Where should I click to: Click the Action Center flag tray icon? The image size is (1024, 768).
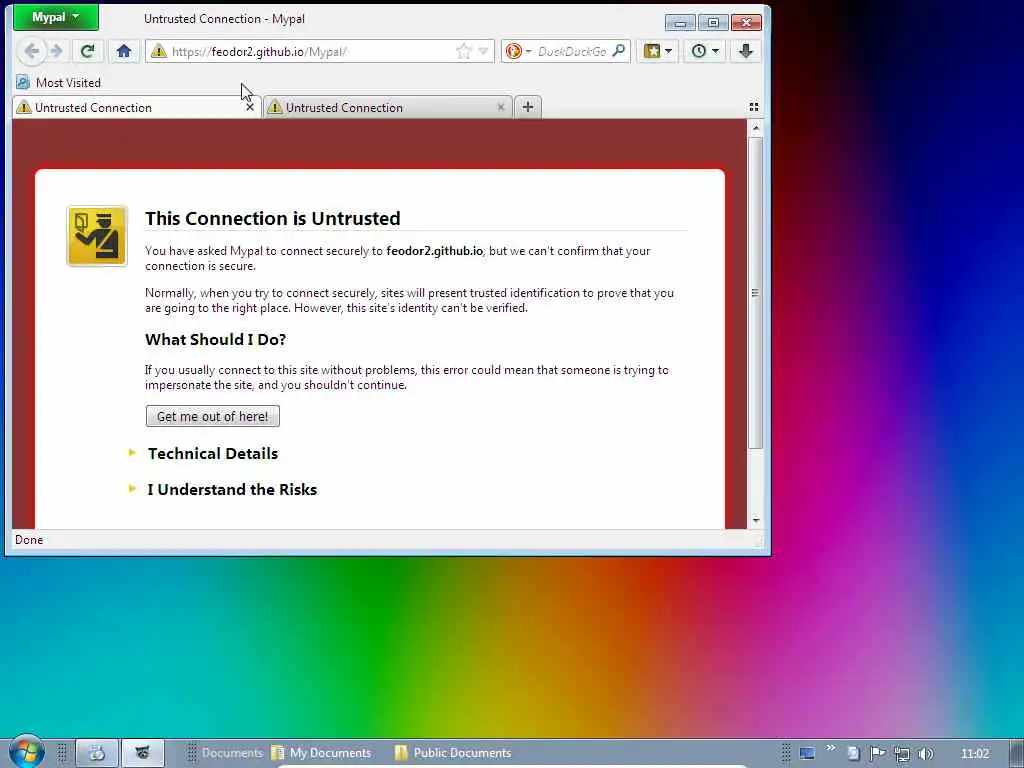point(877,754)
